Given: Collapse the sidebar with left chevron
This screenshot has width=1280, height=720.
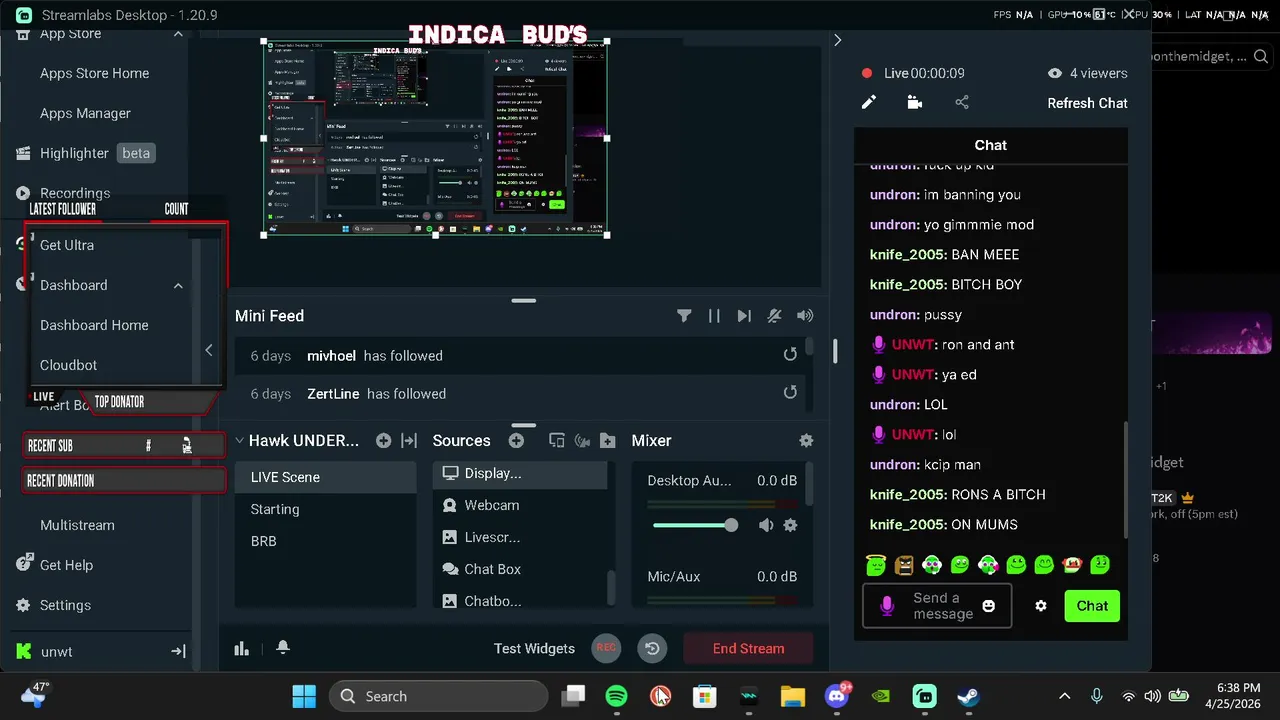Looking at the screenshot, I should pos(208,350).
